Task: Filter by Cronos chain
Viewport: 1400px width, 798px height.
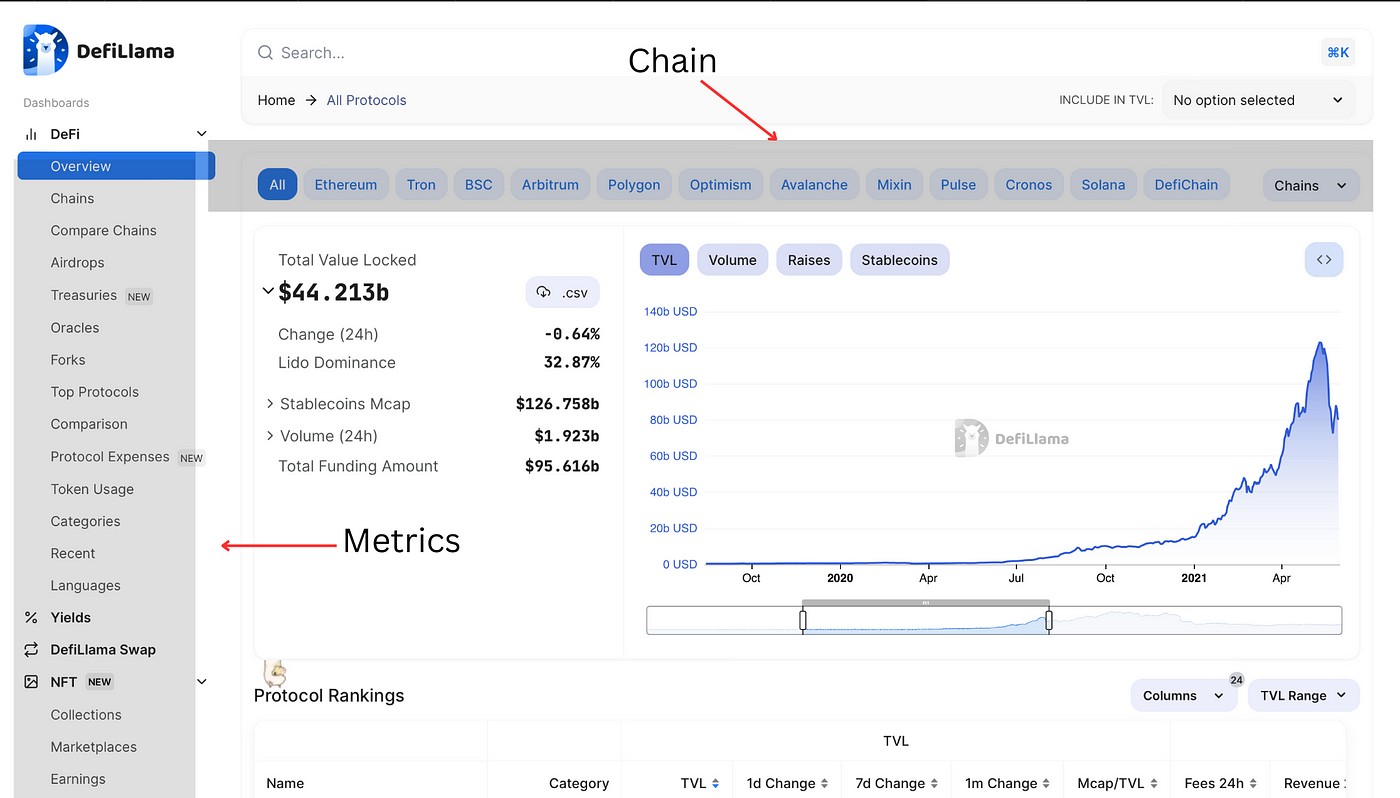Action: point(1029,184)
